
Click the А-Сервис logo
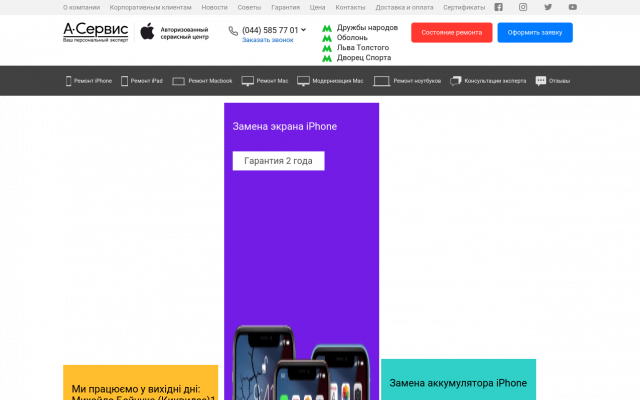(x=96, y=32)
